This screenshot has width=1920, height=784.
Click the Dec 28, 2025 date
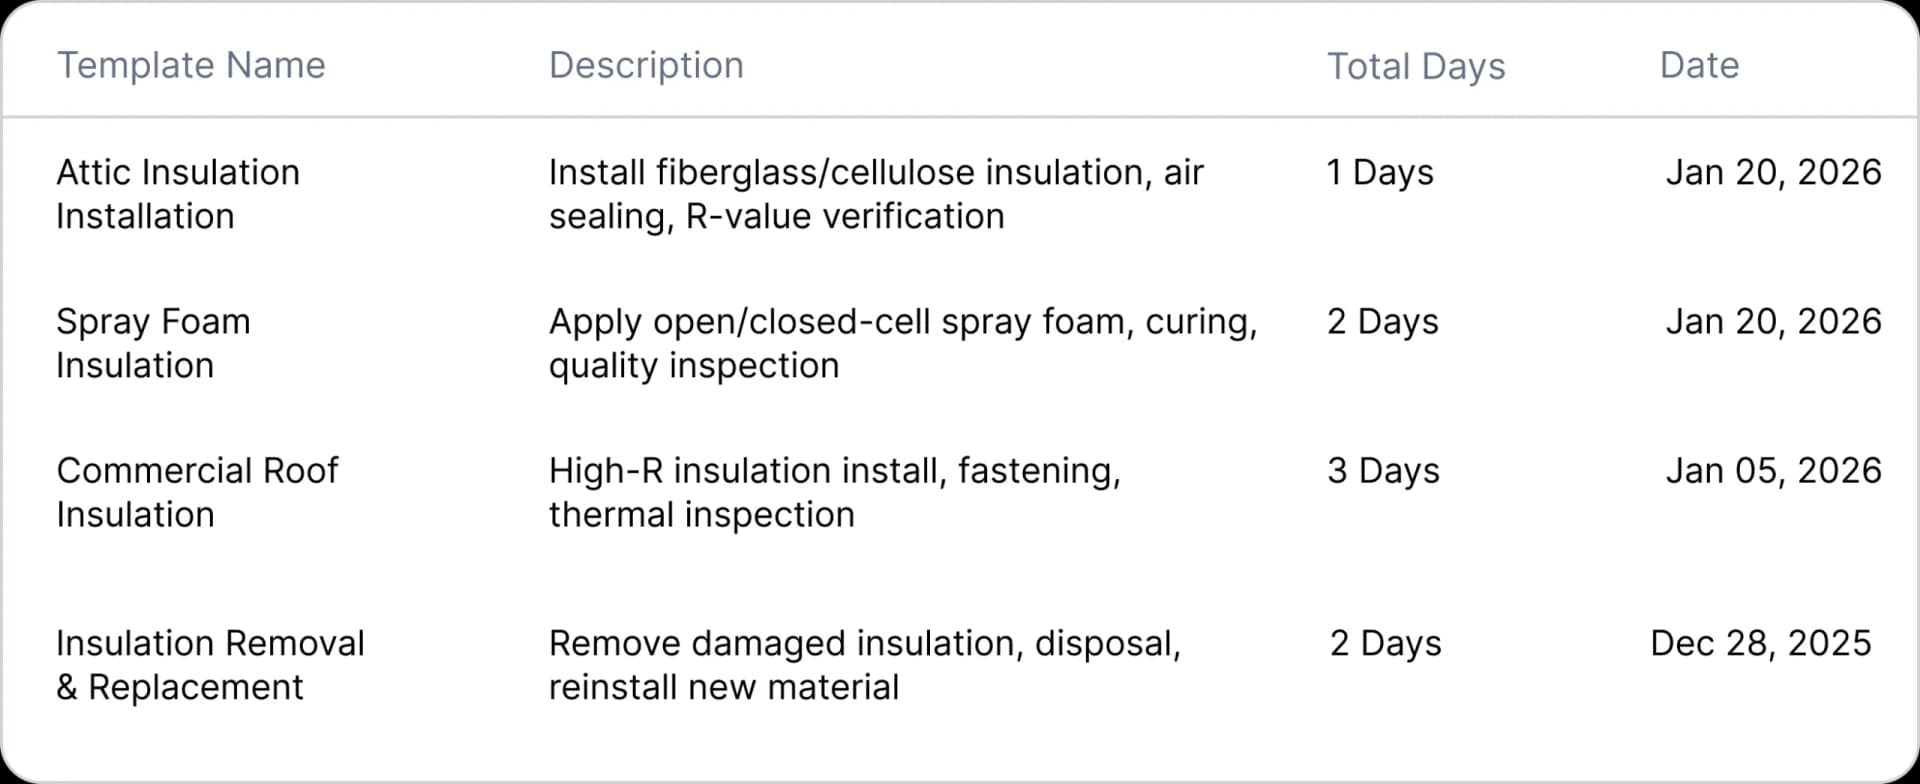pos(1760,644)
